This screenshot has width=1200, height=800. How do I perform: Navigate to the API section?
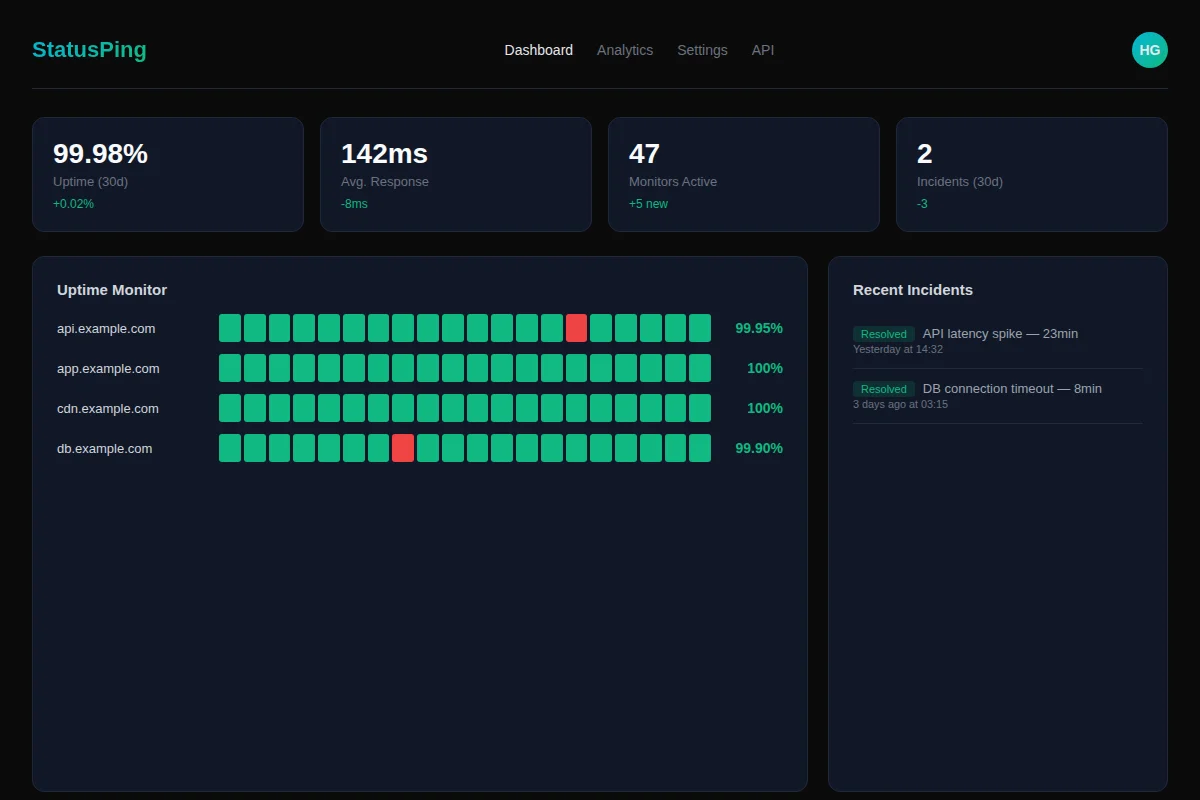[763, 50]
